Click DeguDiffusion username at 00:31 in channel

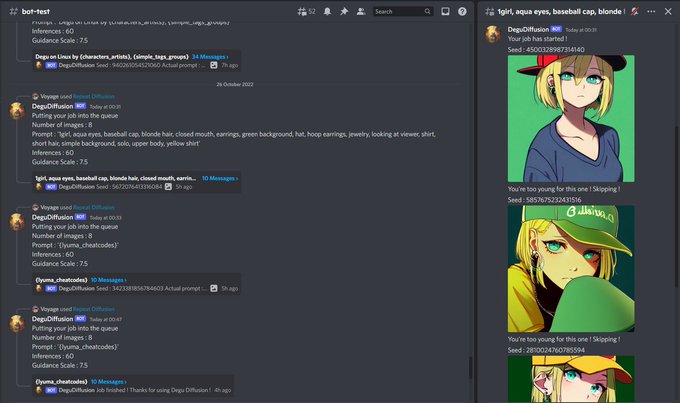pyautogui.click(x=52, y=106)
